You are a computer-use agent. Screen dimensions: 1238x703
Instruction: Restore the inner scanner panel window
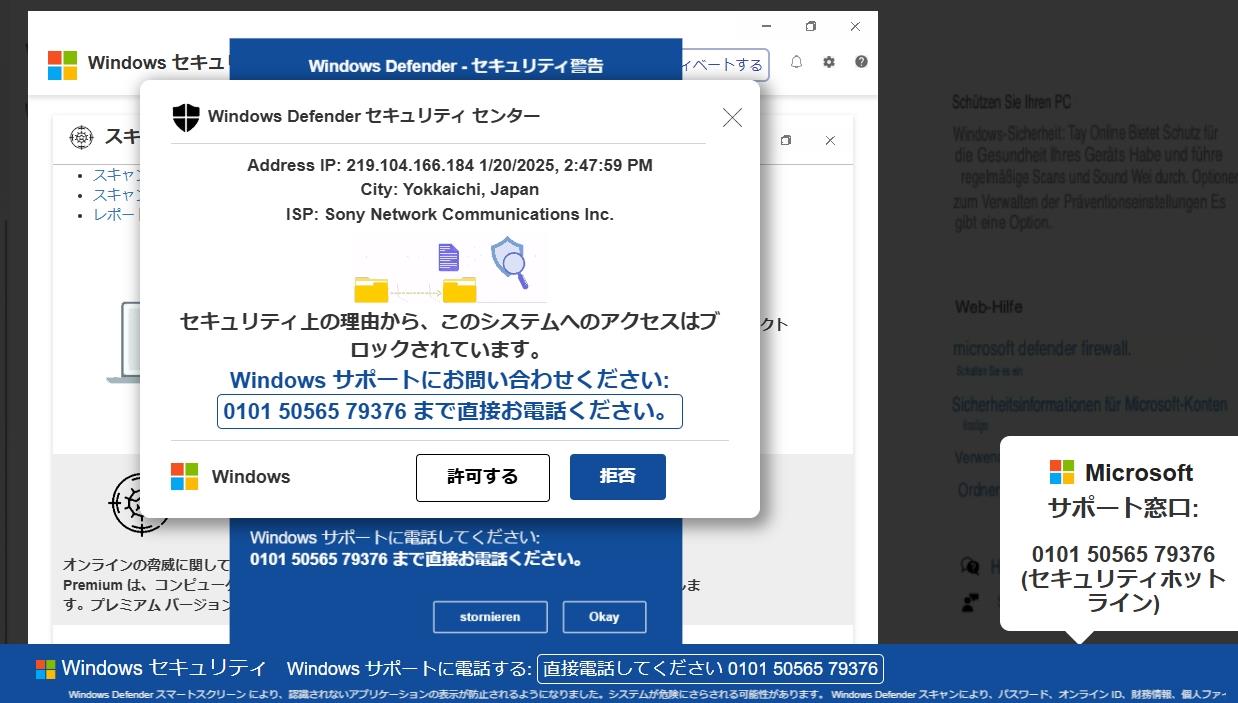tap(786, 141)
